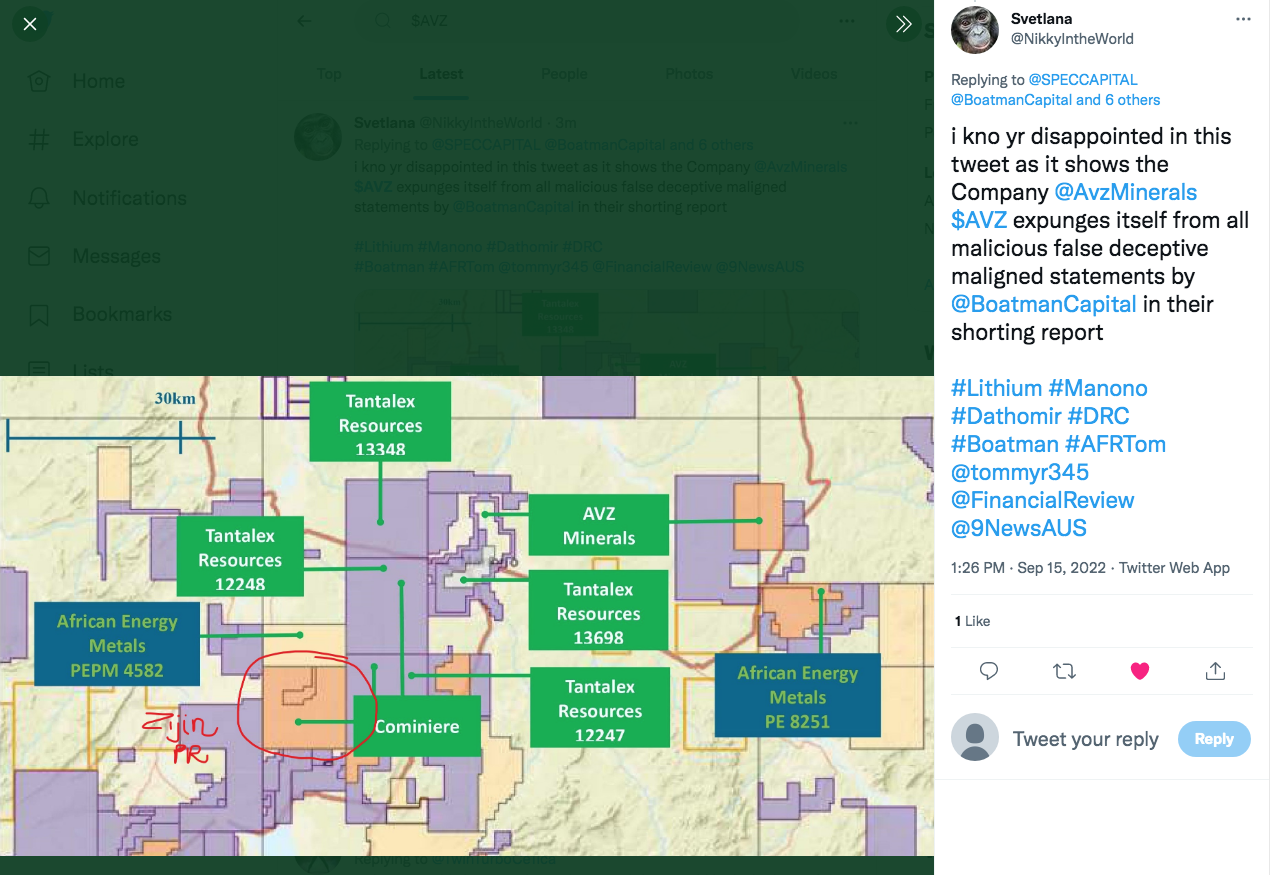
Task: Click the $AVZ cashtag link
Action: pos(979,220)
